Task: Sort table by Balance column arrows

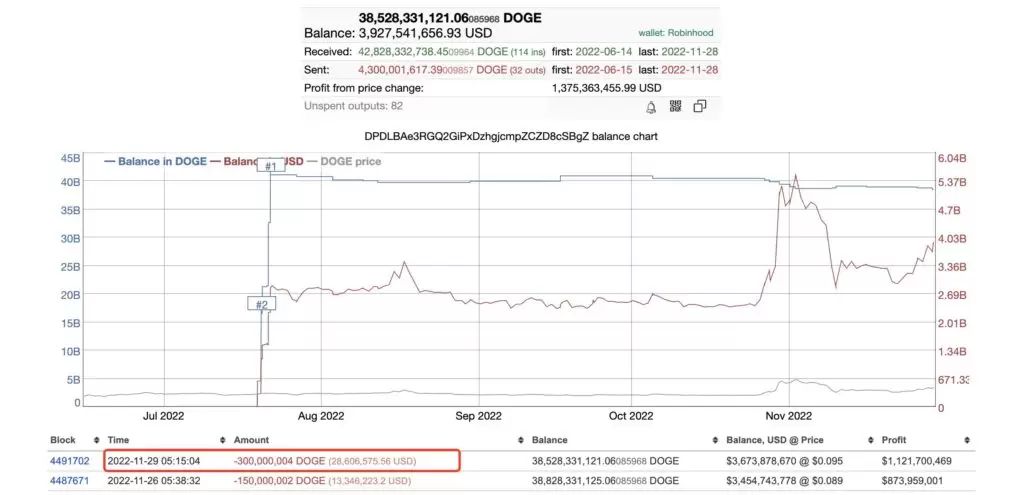Action: click(x=715, y=441)
